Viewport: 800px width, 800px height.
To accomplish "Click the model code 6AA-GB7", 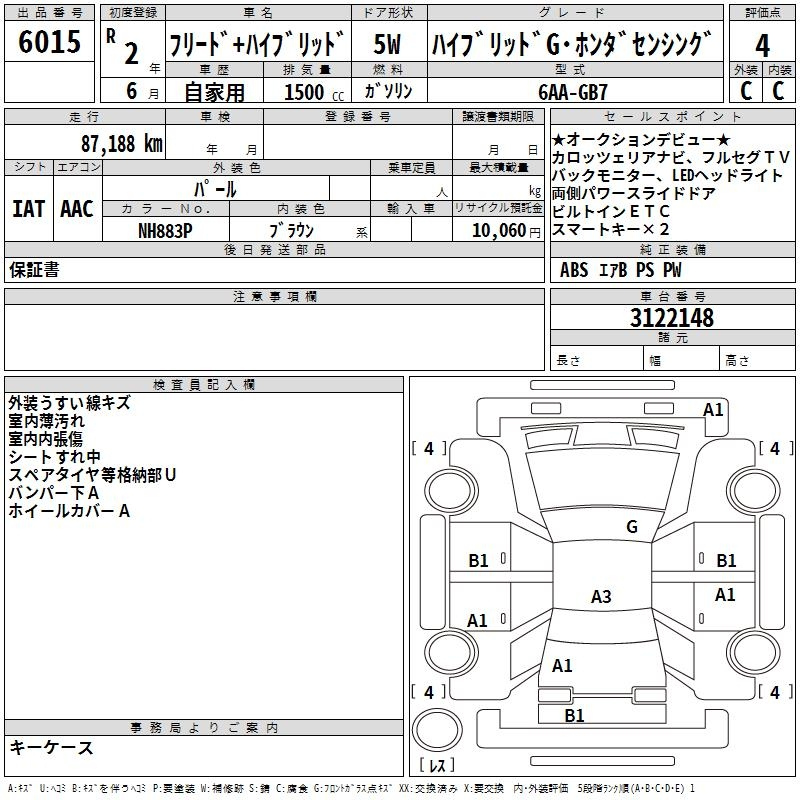I will pos(573,92).
